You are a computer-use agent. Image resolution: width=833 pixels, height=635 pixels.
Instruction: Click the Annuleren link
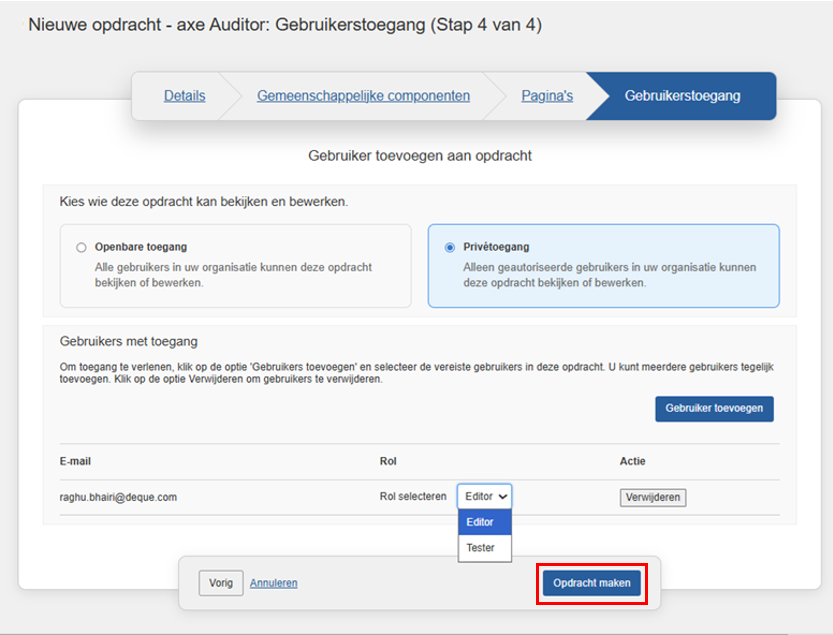point(273,583)
